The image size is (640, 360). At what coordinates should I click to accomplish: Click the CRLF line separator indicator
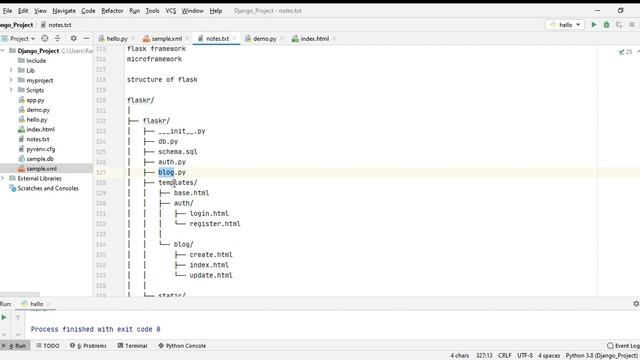point(505,356)
